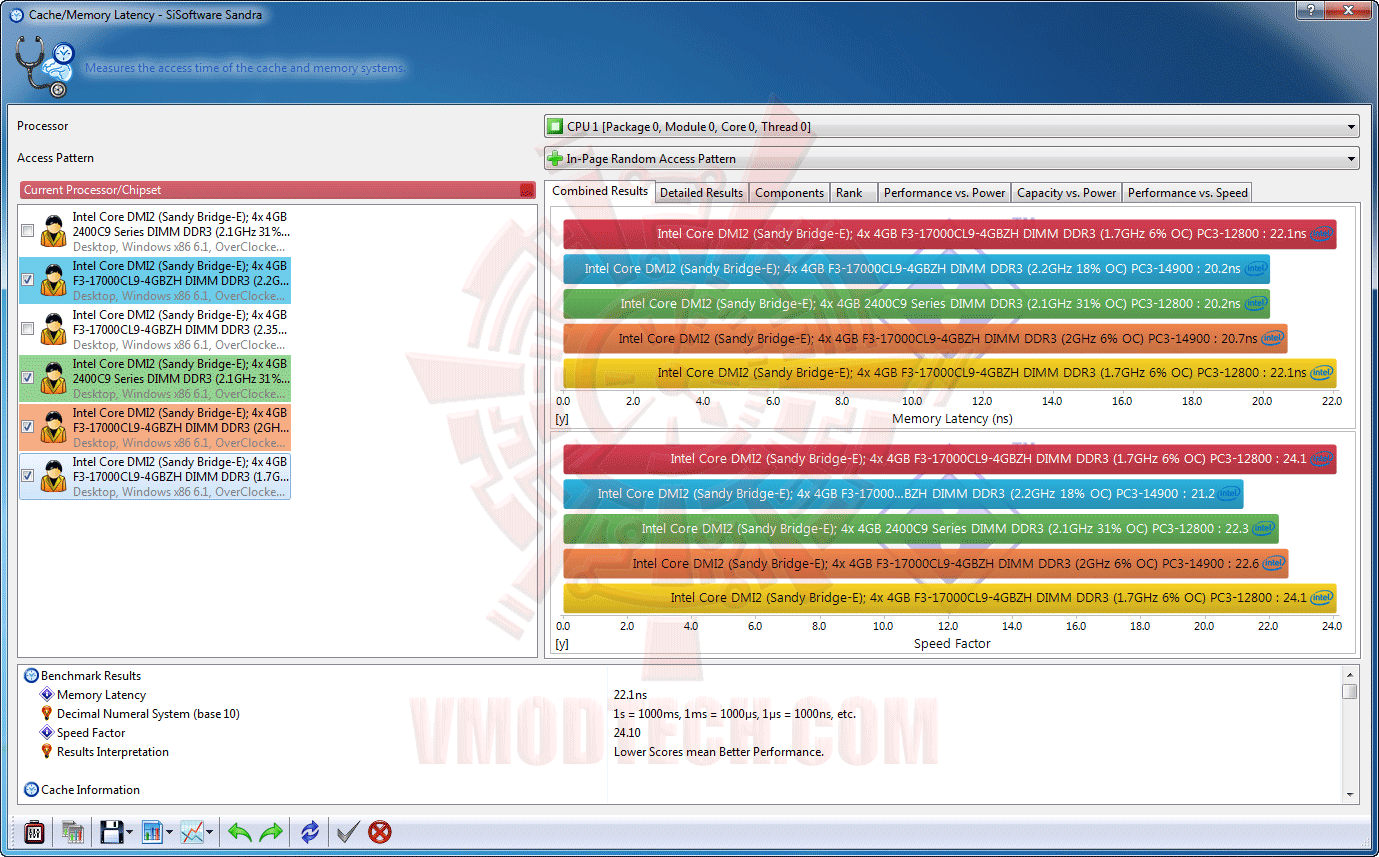
Task: Uncheck the green 2400C9 Series entry
Action: [x=28, y=378]
